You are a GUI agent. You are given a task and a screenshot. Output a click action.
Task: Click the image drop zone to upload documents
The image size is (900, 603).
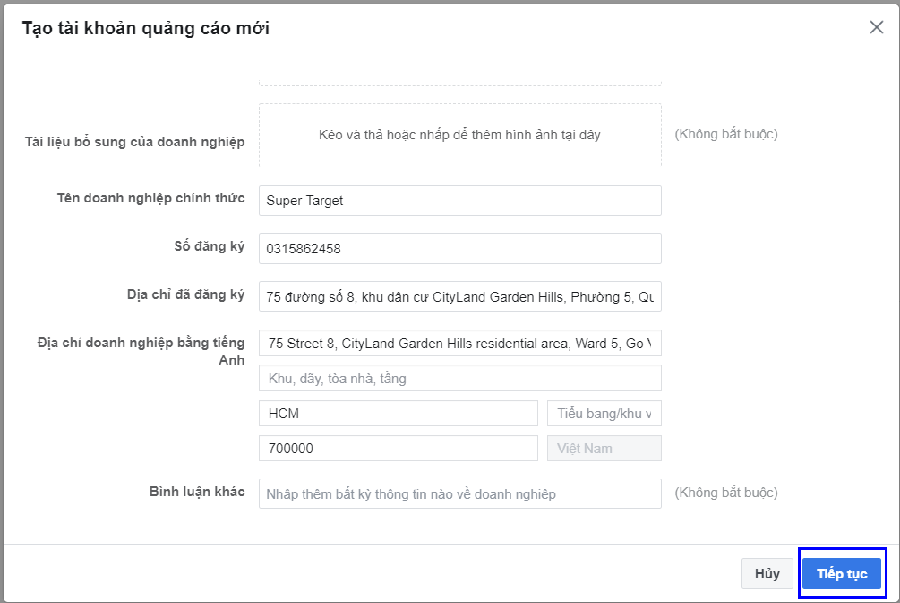[x=460, y=135]
